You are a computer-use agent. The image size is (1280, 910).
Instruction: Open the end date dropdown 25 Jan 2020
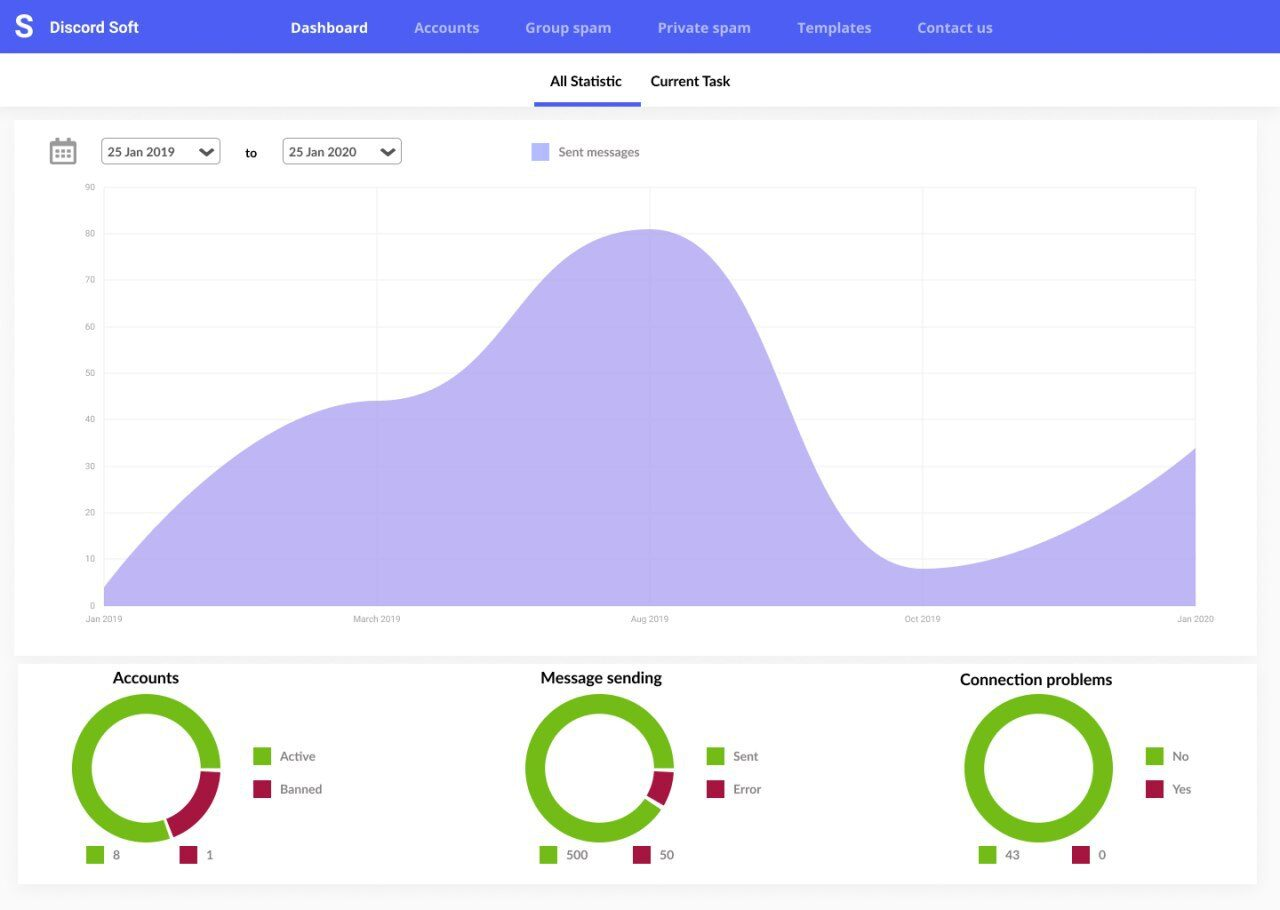tap(342, 152)
